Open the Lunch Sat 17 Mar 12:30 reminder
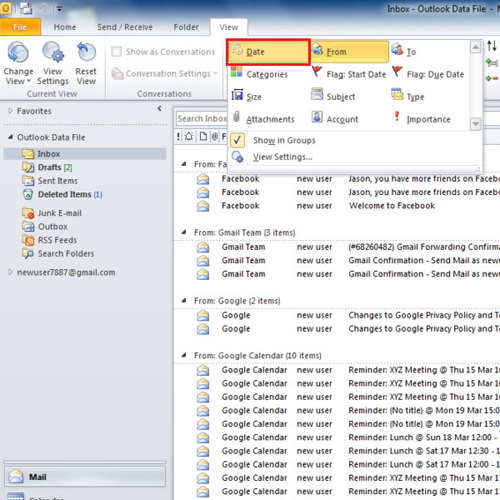The image size is (500, 500). (347, 451)
